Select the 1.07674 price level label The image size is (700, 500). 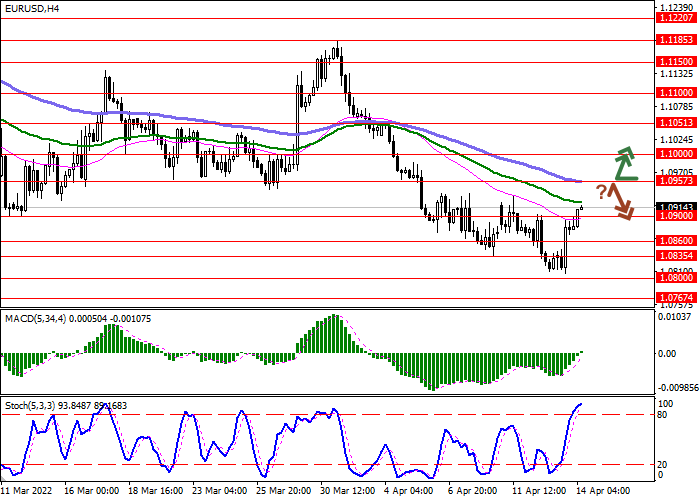[678, 297]
